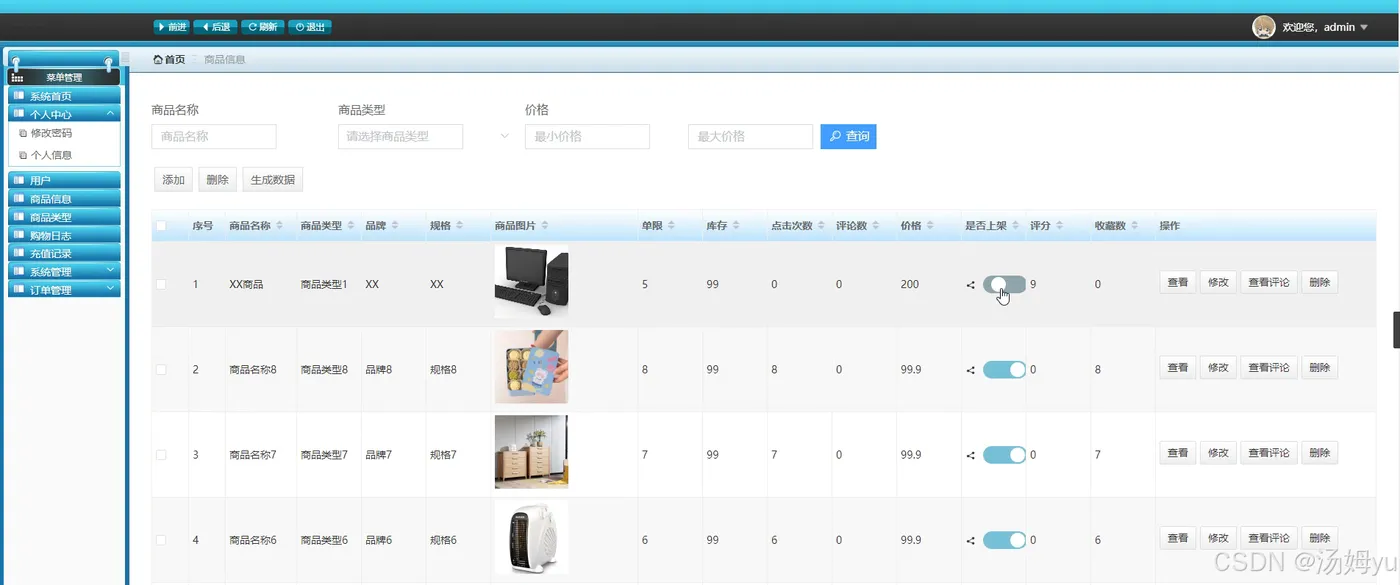This screenshot has width=1400, height=585.
Task: Open the heater image thumbnail for 商品名称6
Action: pos(531,538)
